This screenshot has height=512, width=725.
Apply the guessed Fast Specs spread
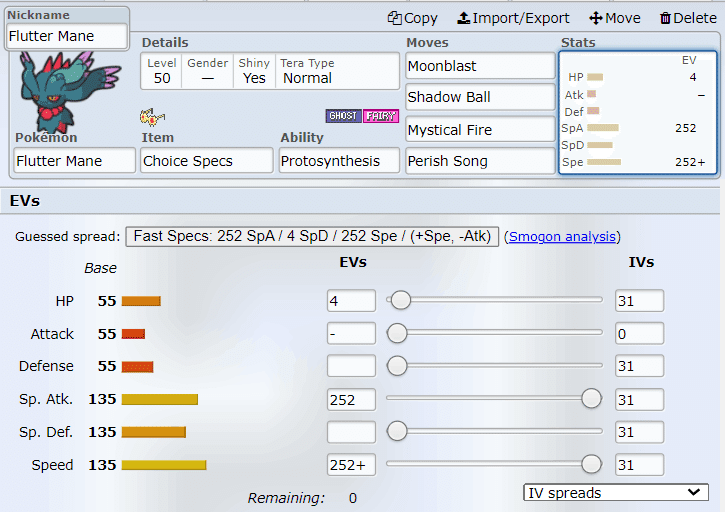pos(312,236)
